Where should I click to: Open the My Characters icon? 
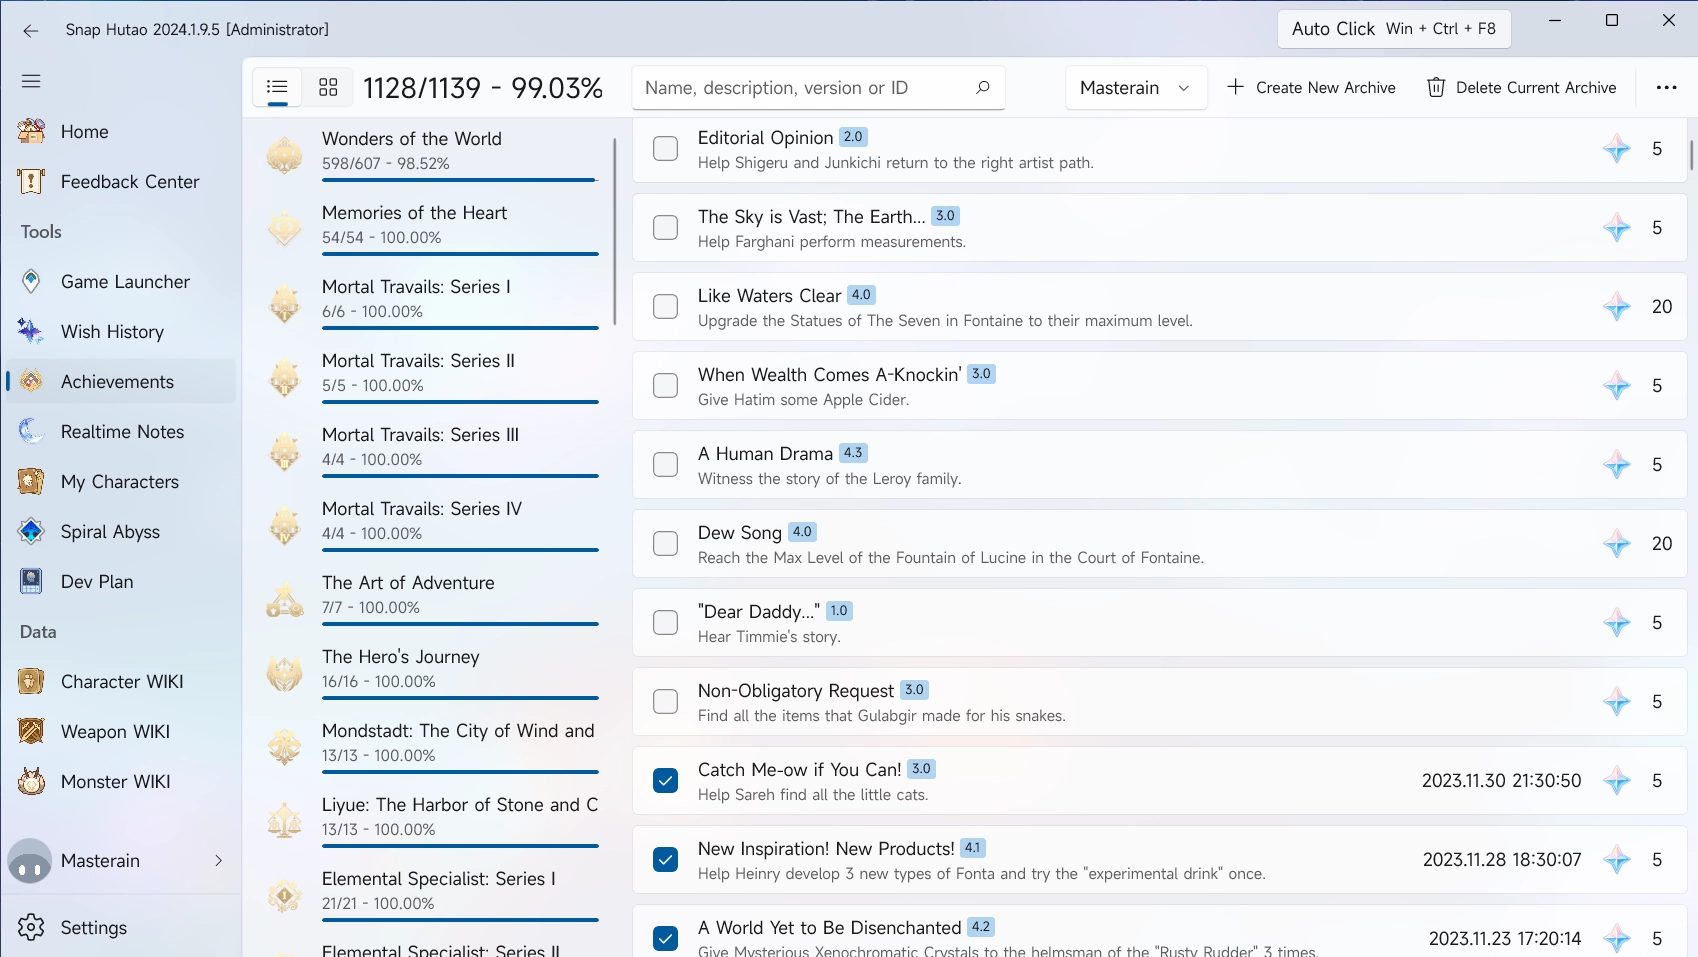(x=31, y=481)
